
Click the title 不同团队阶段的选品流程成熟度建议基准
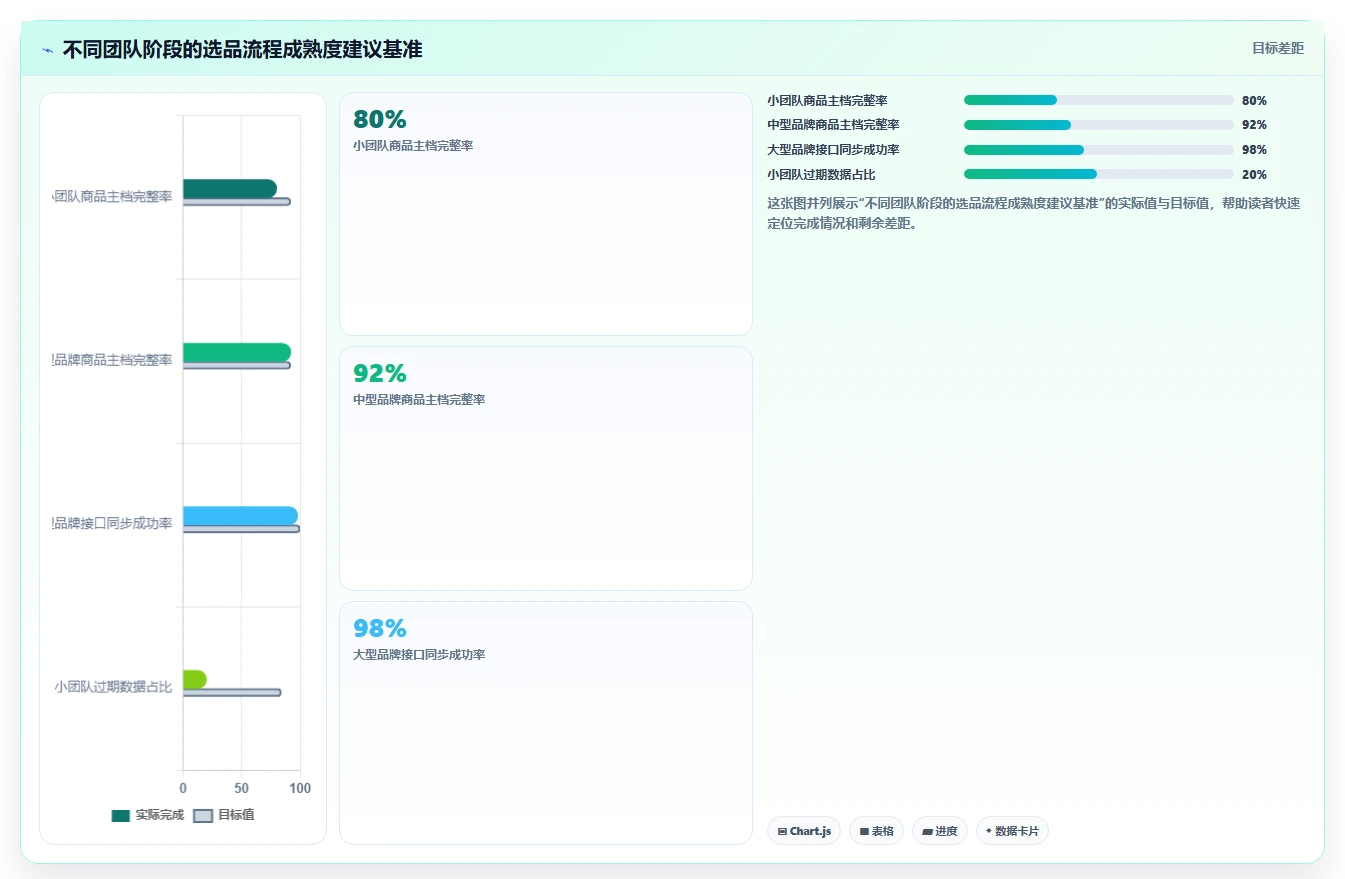pos(242,49)
